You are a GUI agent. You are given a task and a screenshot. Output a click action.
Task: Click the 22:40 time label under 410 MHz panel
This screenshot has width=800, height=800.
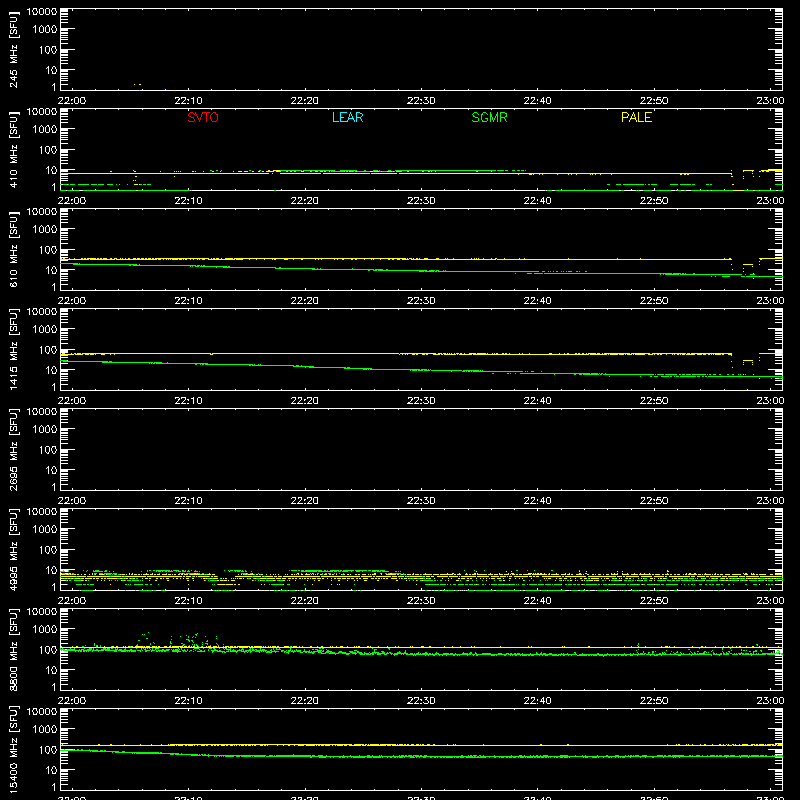(x=537, y=201)
